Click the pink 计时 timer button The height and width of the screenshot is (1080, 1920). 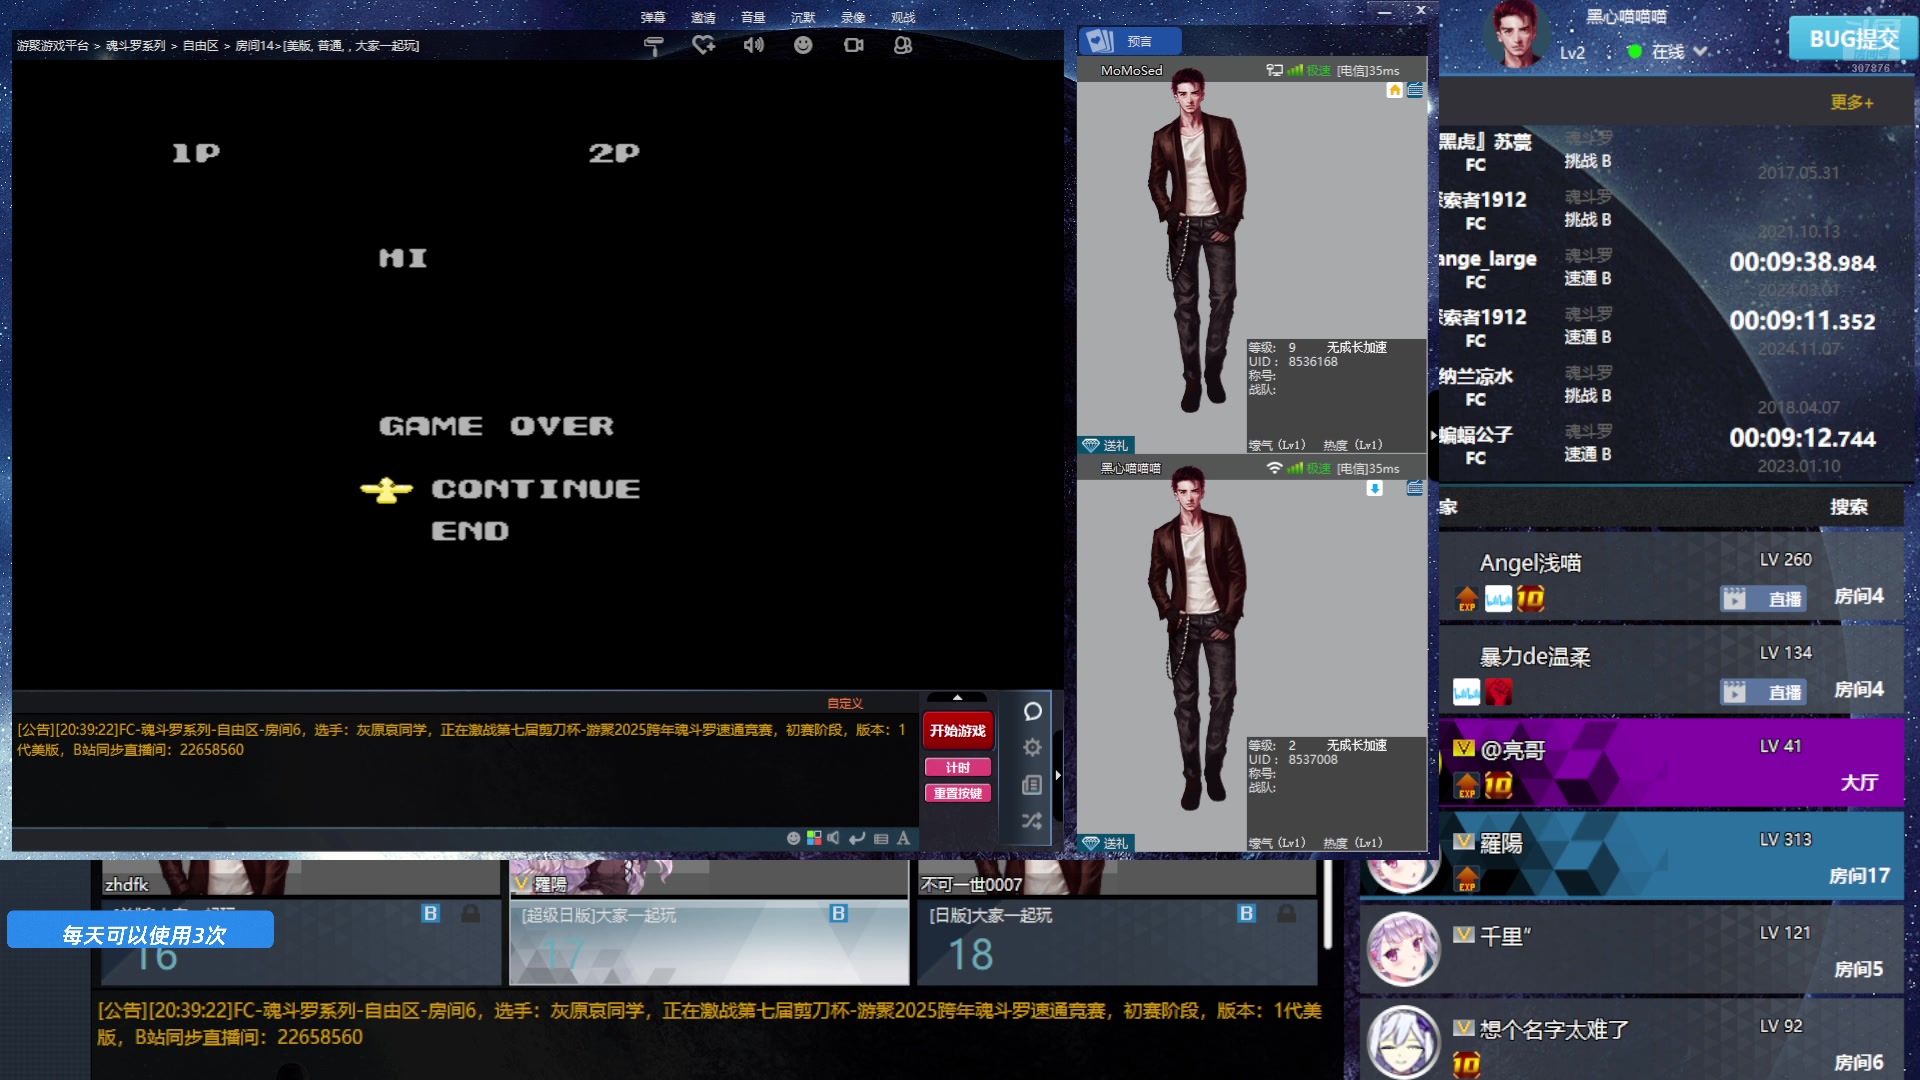coord(958,767)
